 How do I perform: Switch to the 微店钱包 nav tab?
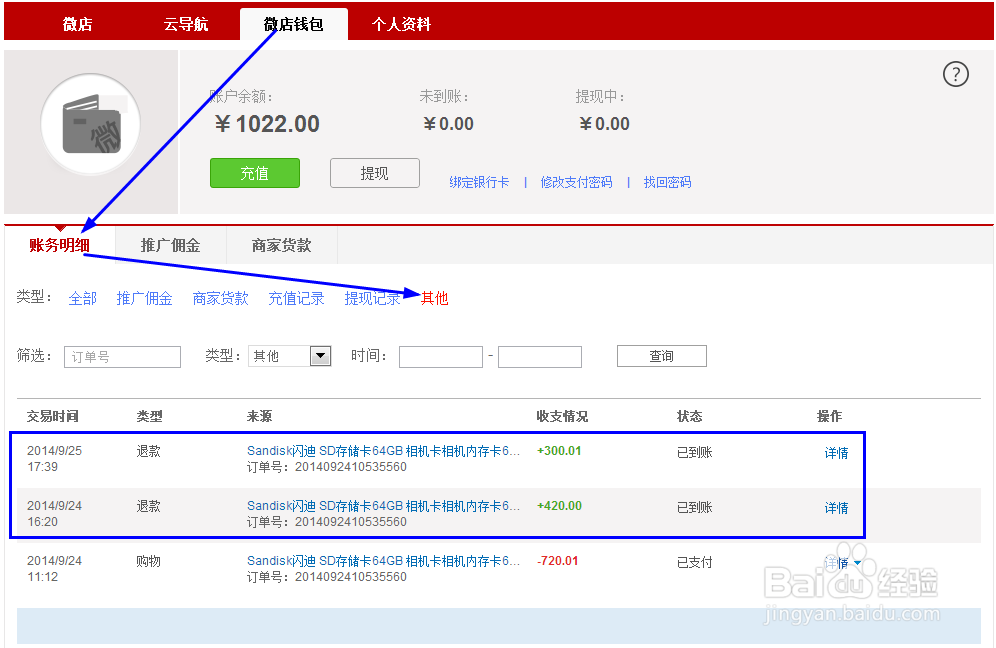[x=293, y=22]
